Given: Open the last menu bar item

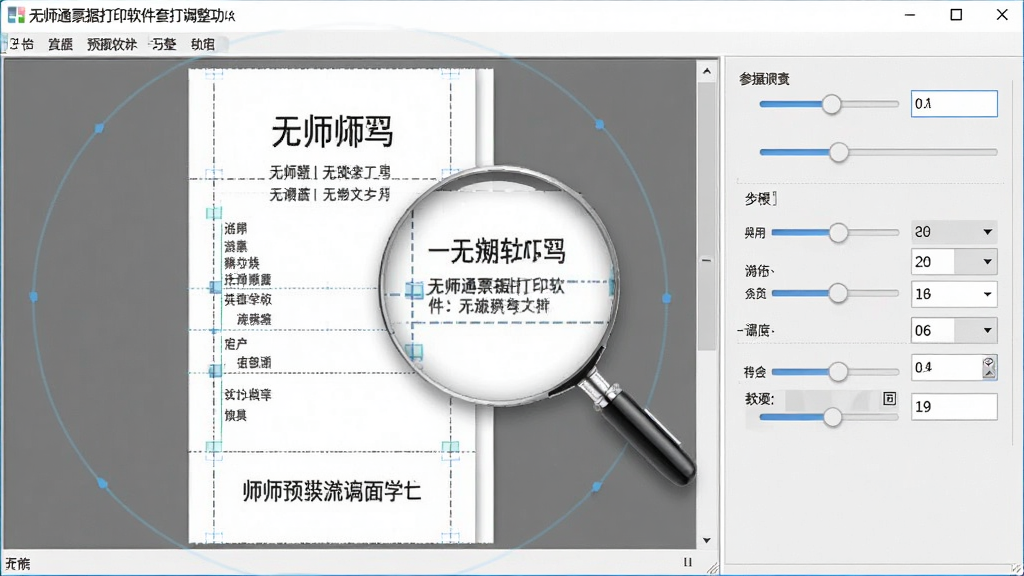Looking at the screenshot, I should click(202, 44).
